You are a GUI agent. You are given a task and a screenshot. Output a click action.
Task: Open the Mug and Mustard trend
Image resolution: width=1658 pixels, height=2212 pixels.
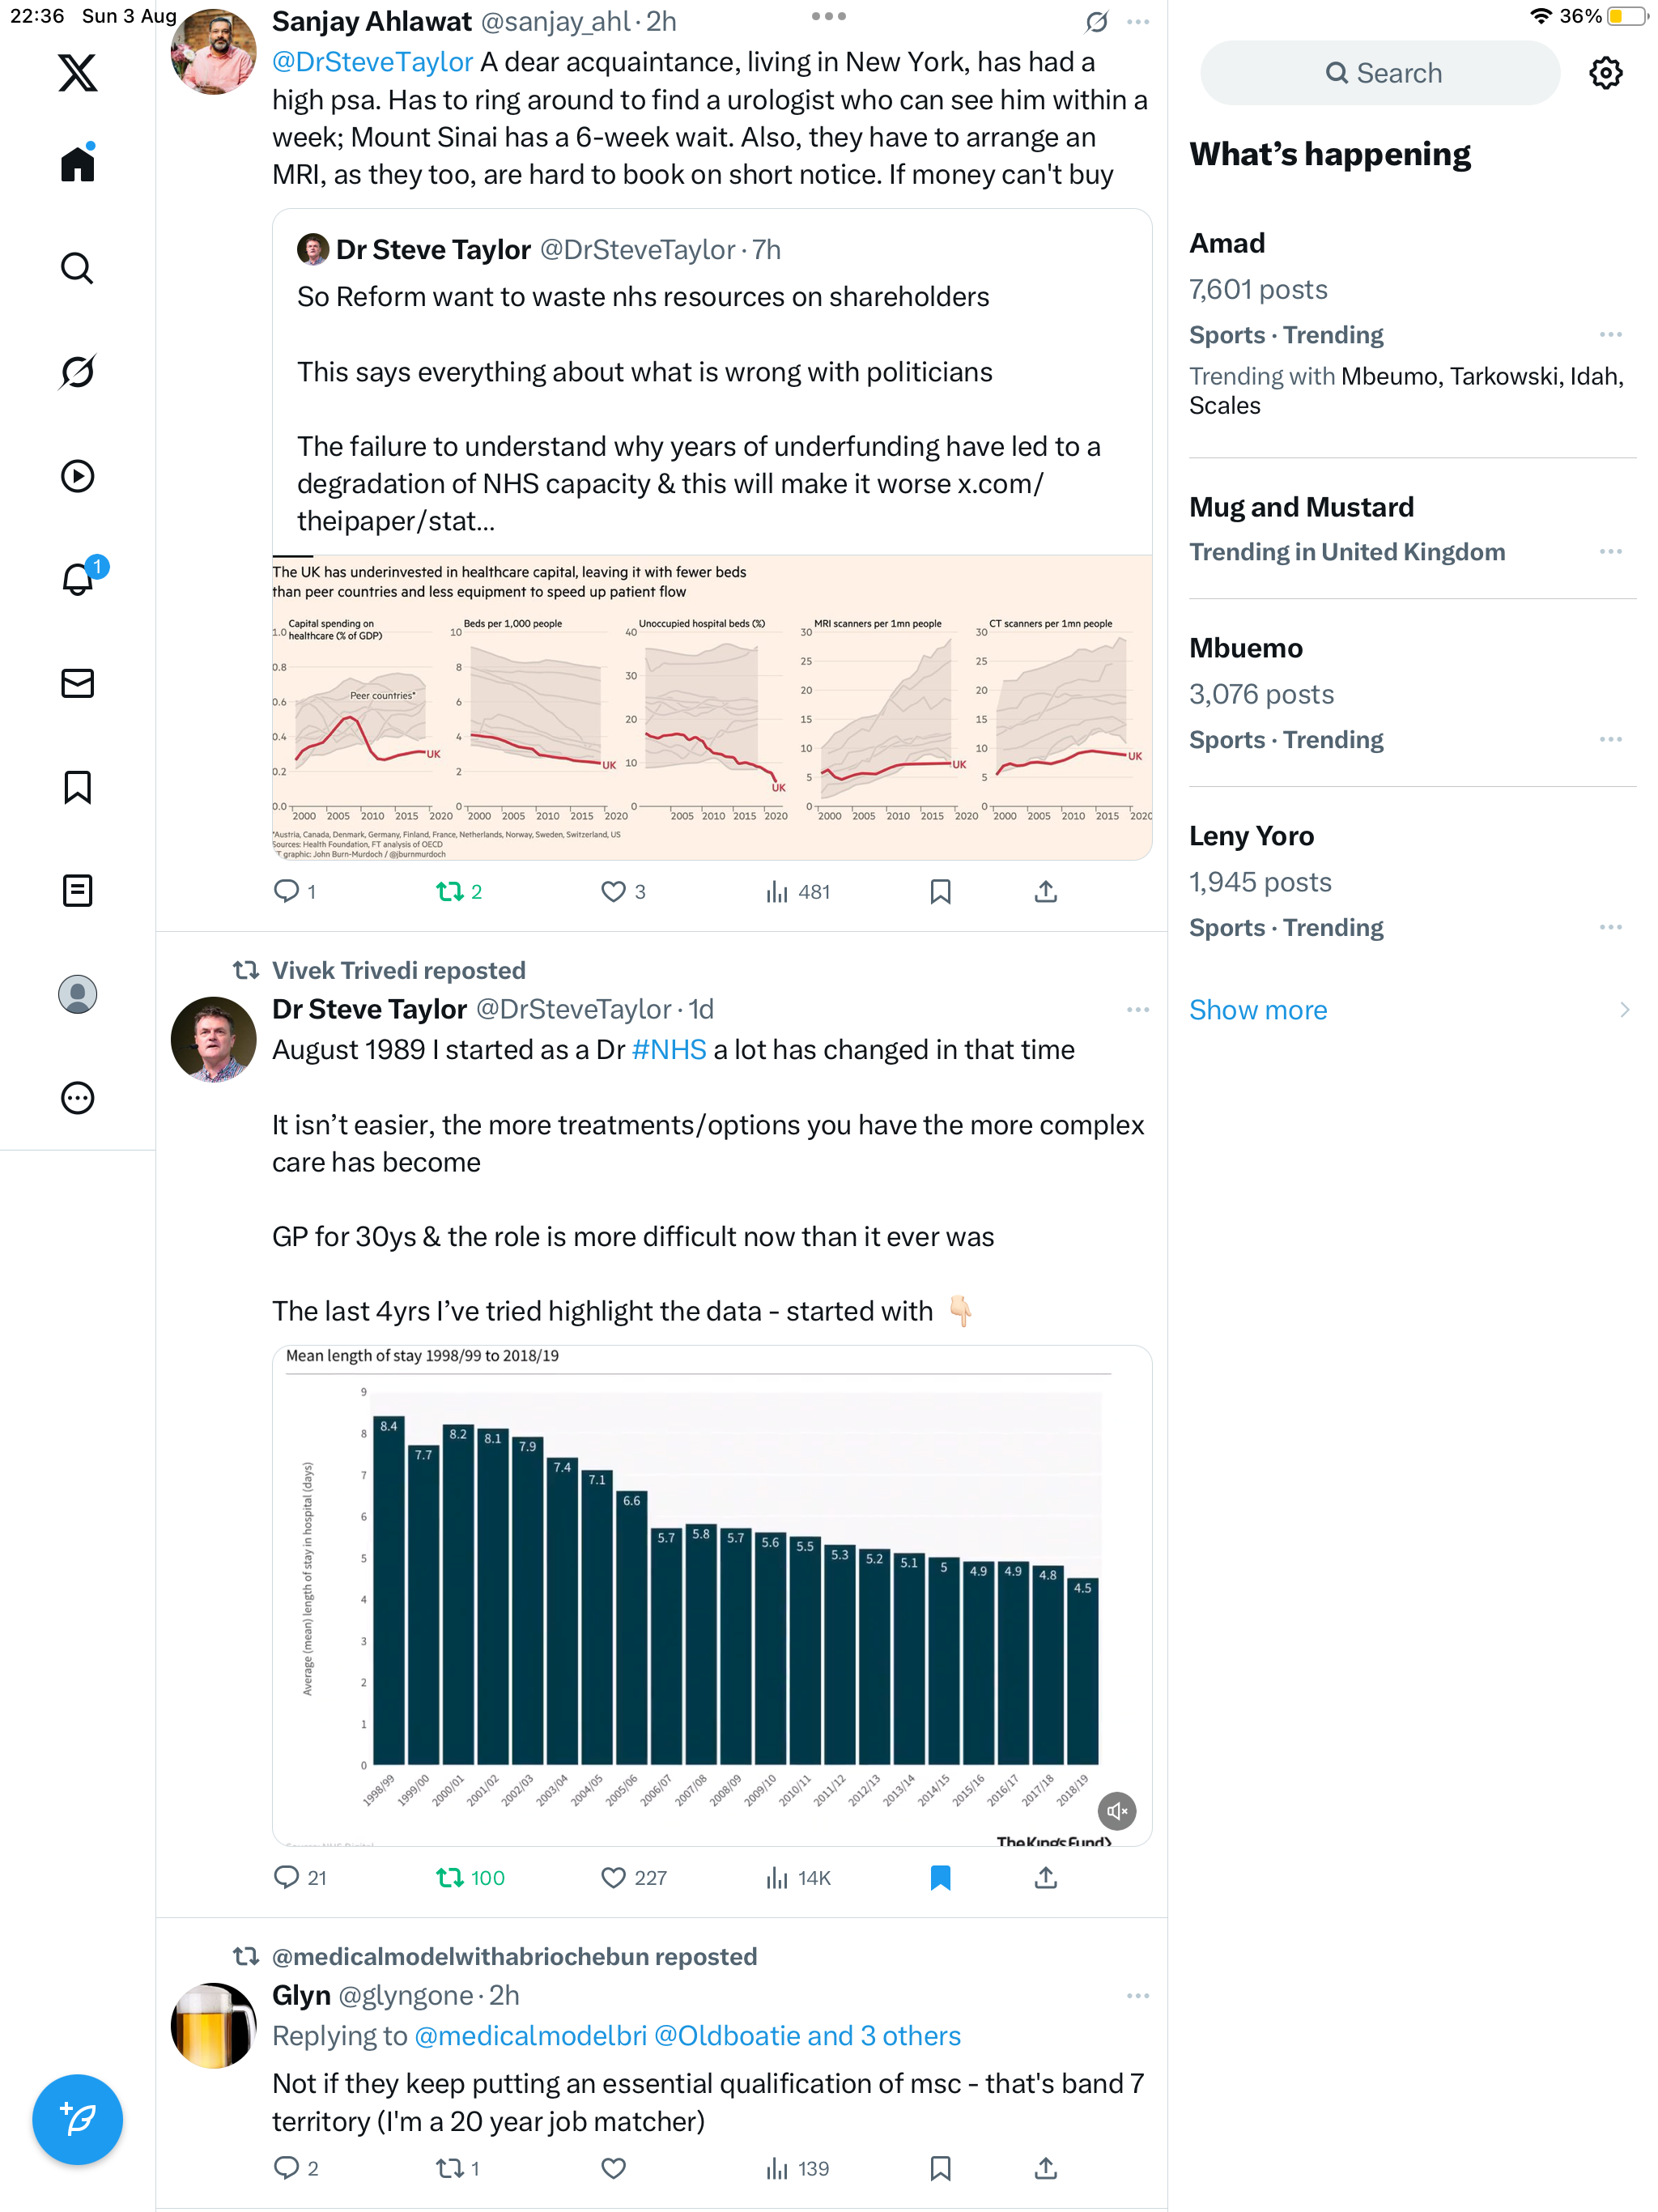pyautogui.click(x=1301, y=507)
